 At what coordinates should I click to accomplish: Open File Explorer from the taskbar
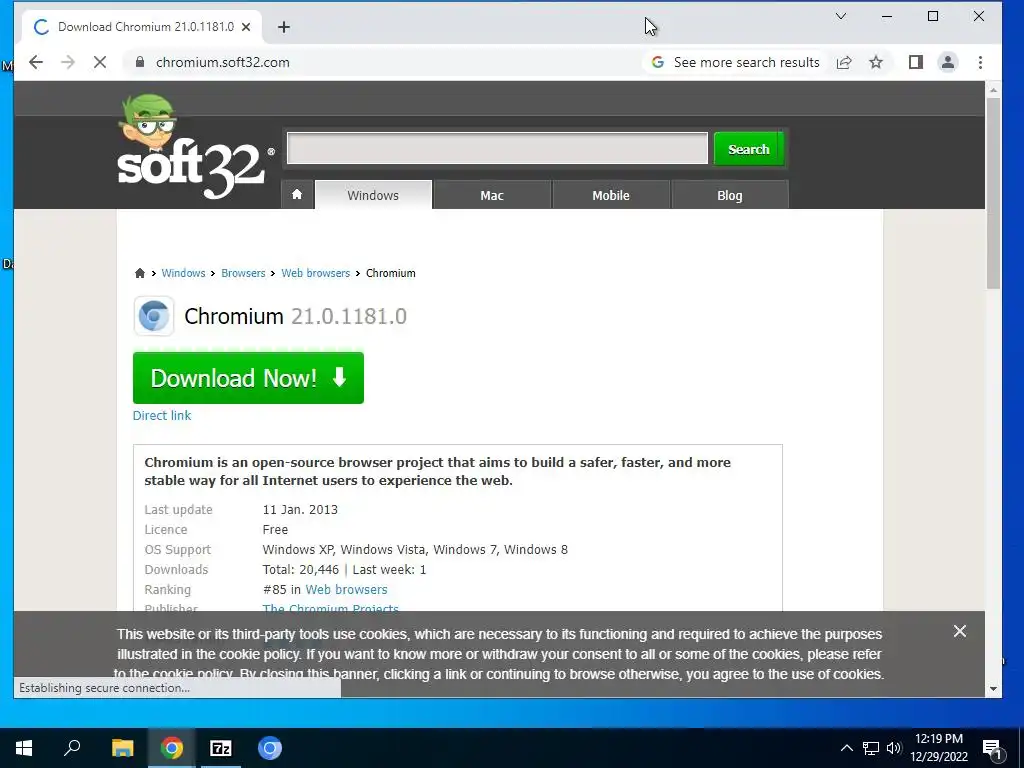[x=122, y=748]
